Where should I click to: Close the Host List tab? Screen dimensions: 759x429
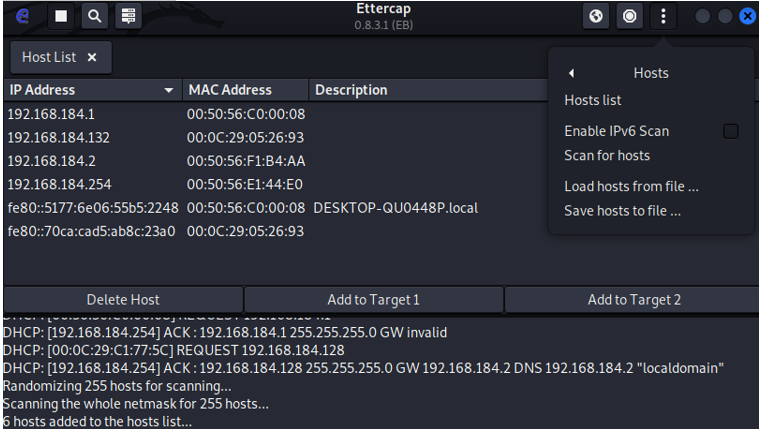click(92, 58)
